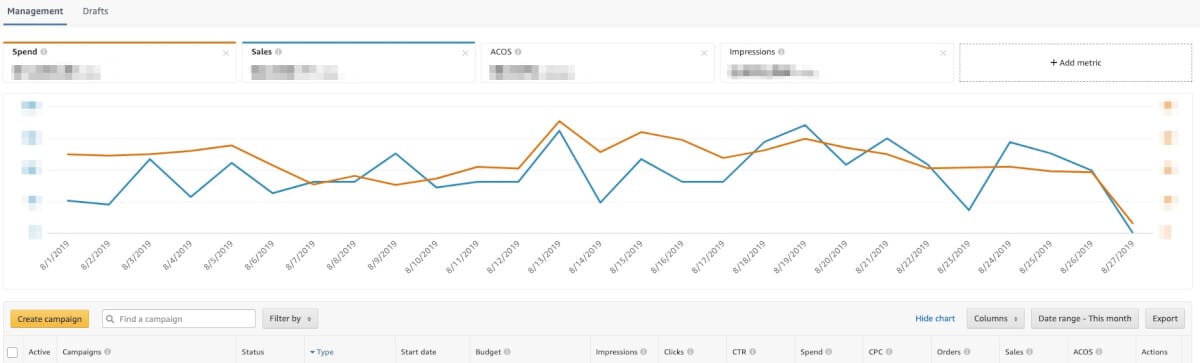Click the Sales column info icon
The width and height of the screenshot is (1200, 363).
[x=1030, y=352]
